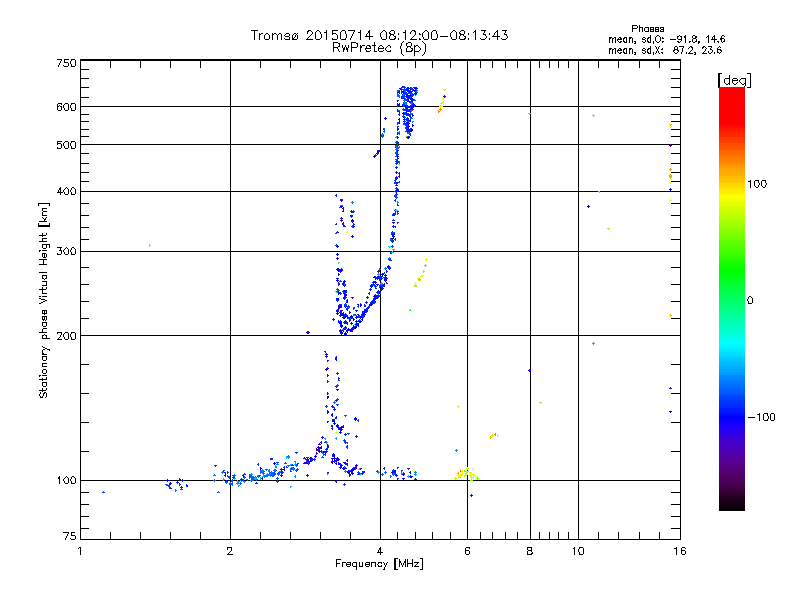Viewport: 800px width, 600px height.
Task: Click the plot title 'Tromsø 20150714 08:12:00-08:13:43'
Action: tap(379, 35)
